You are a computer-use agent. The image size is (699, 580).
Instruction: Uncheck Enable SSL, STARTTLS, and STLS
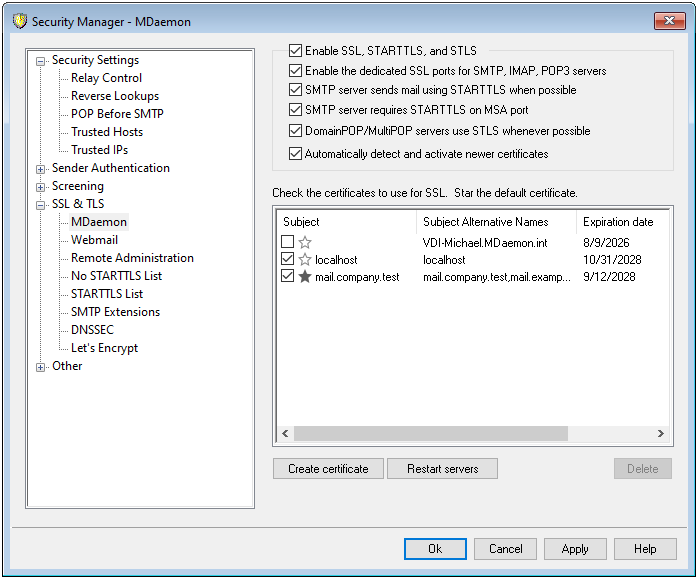click(x=295, y=51)
